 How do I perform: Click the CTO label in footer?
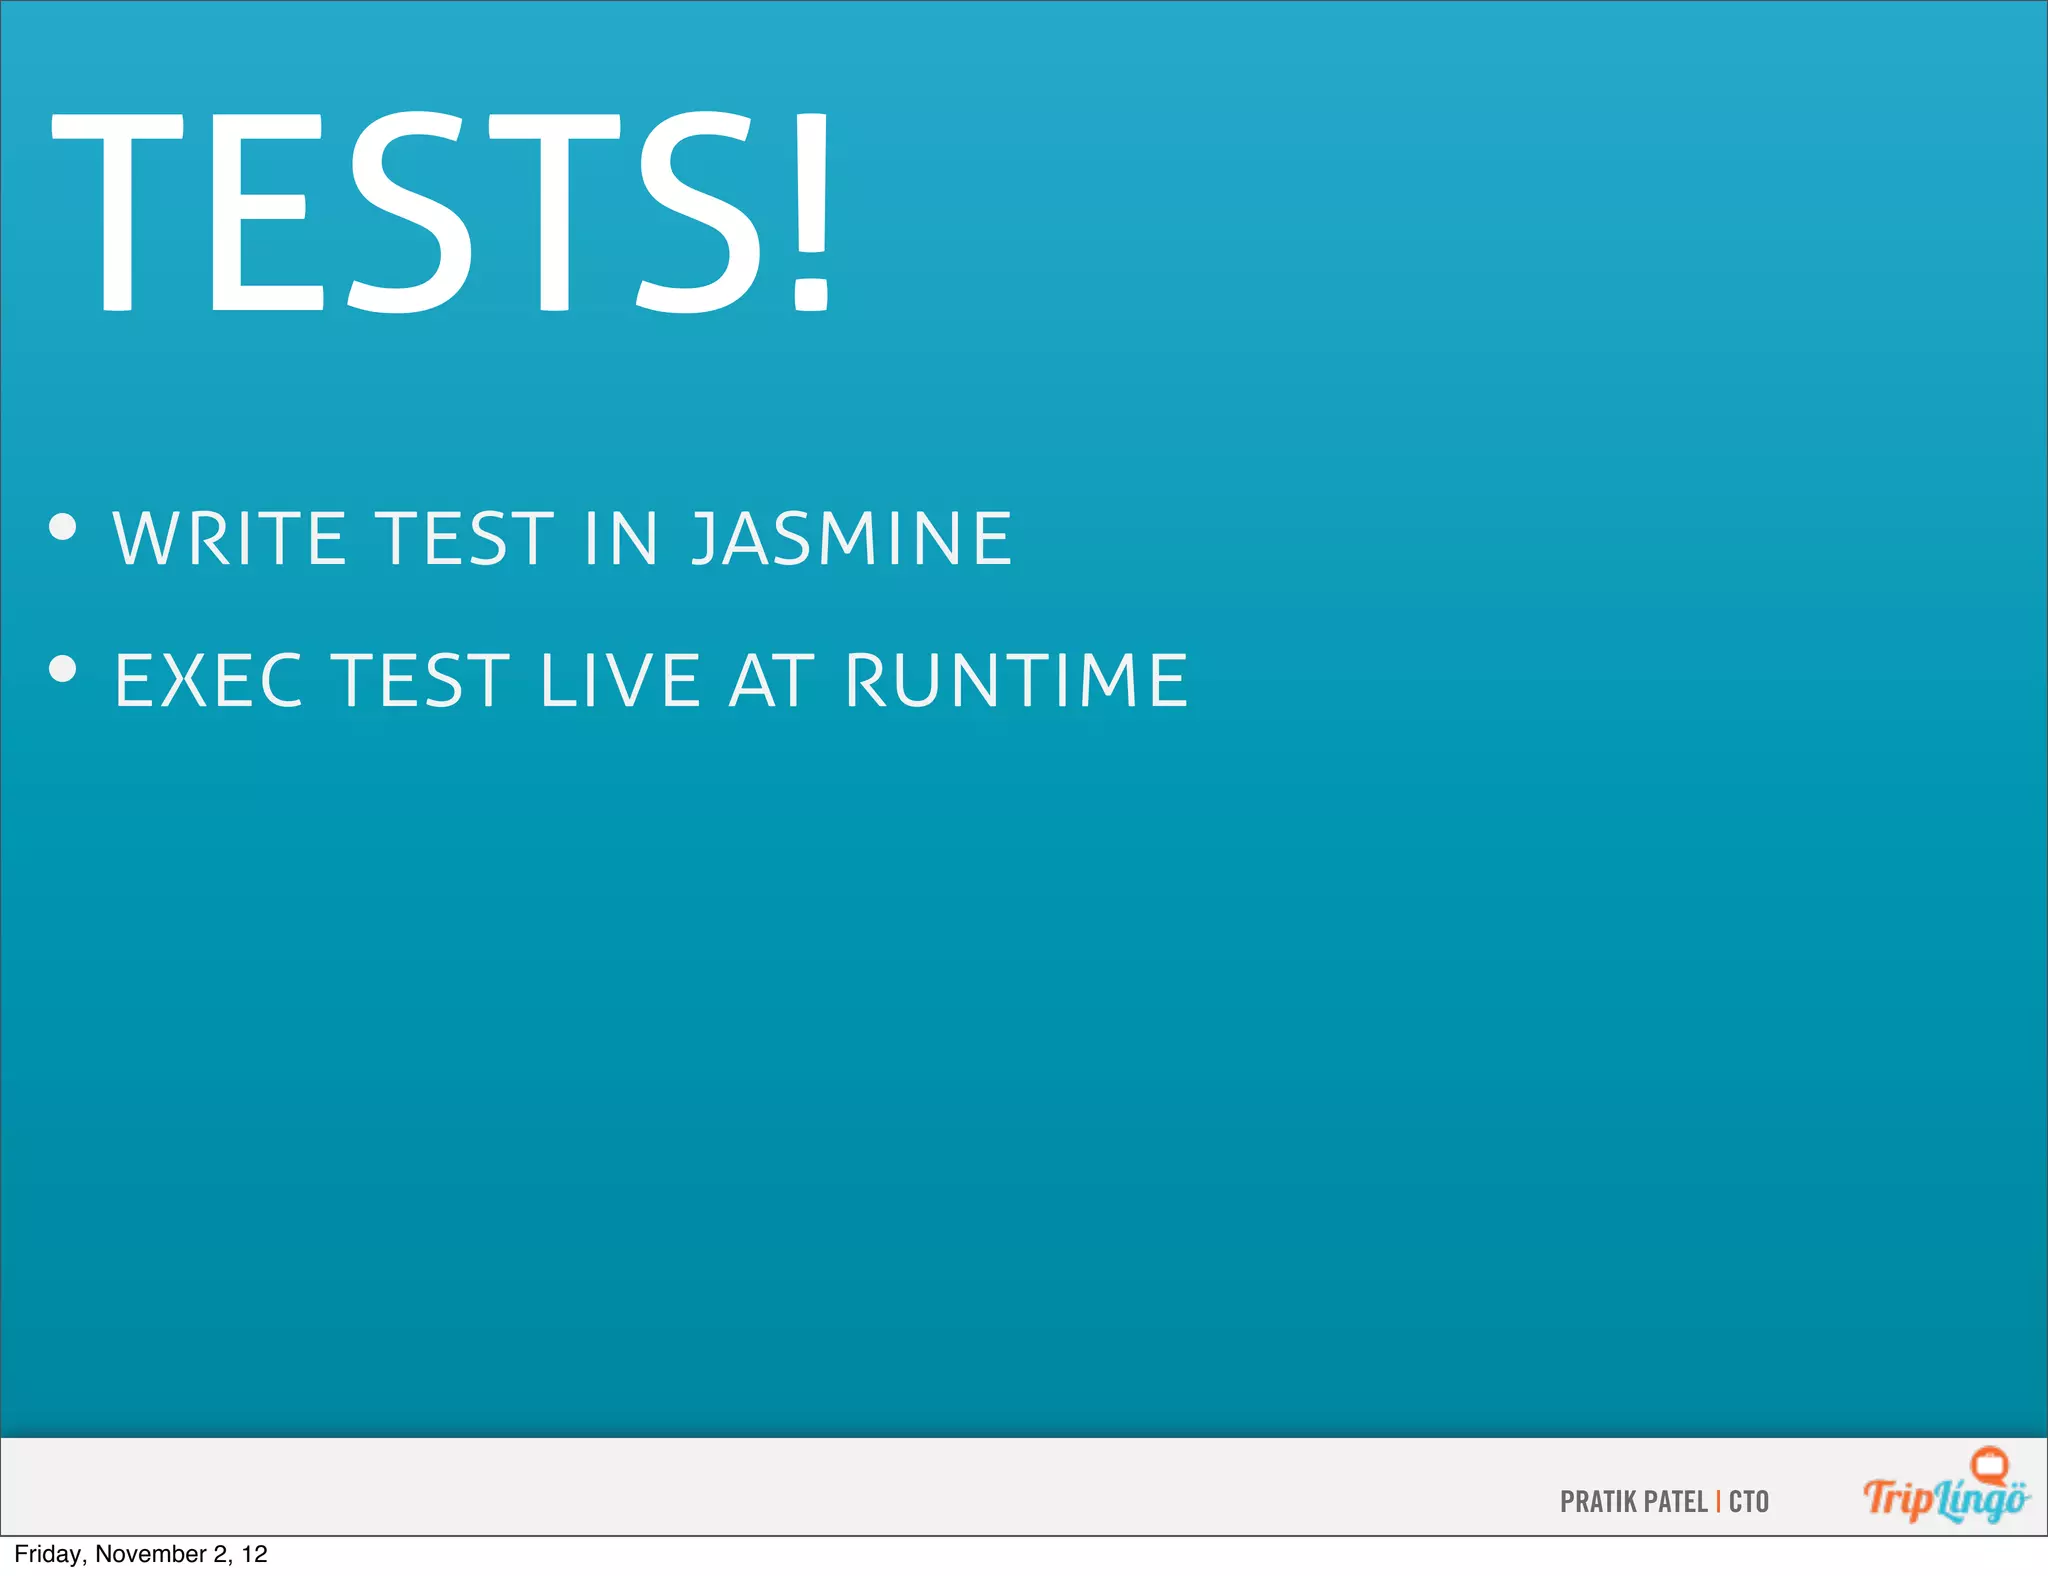click(x=1749, y=1502)
